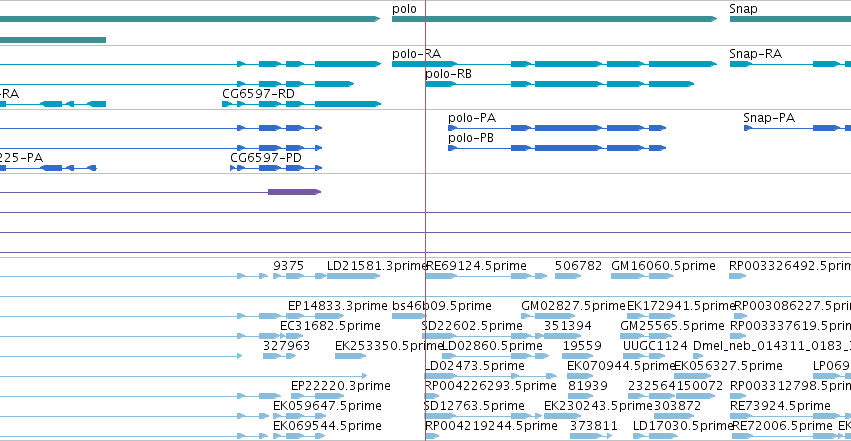Select RE72006.5prime EST label
This screenshot has width=851, height=441.
(x=782, y=426)
